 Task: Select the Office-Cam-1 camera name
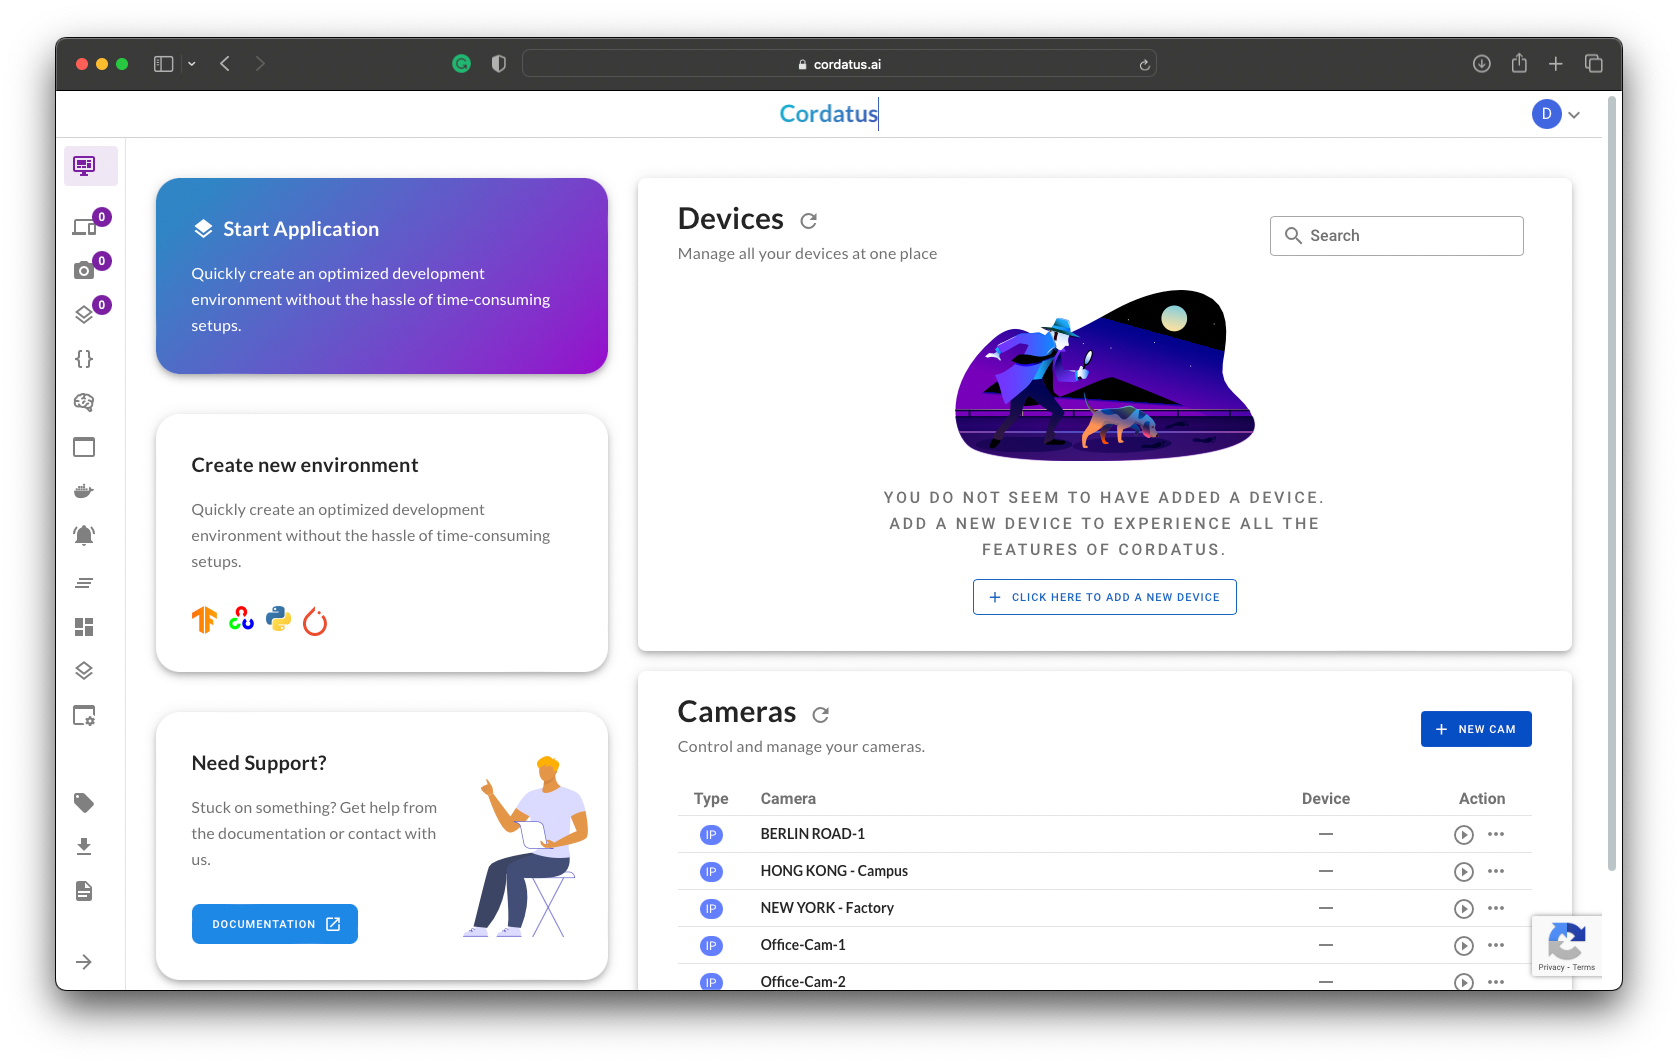(x=803, y=945)
